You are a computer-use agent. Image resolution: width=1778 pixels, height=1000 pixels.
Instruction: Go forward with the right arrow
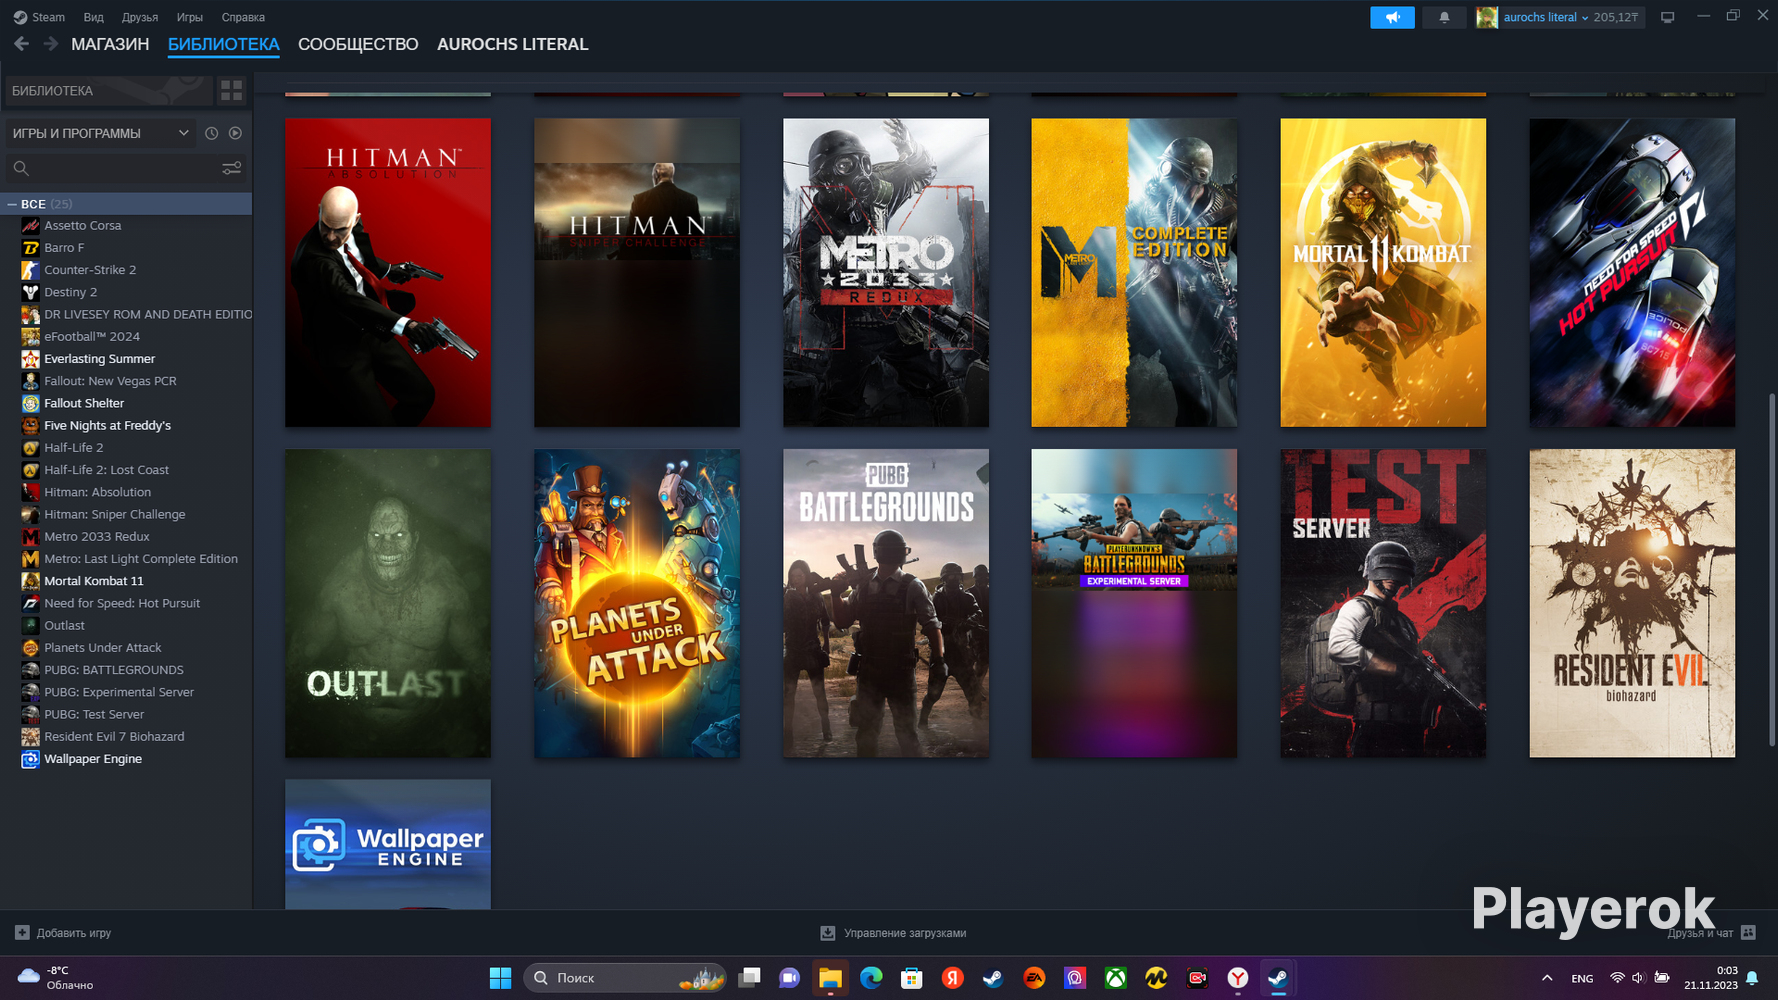coord(50,44)
